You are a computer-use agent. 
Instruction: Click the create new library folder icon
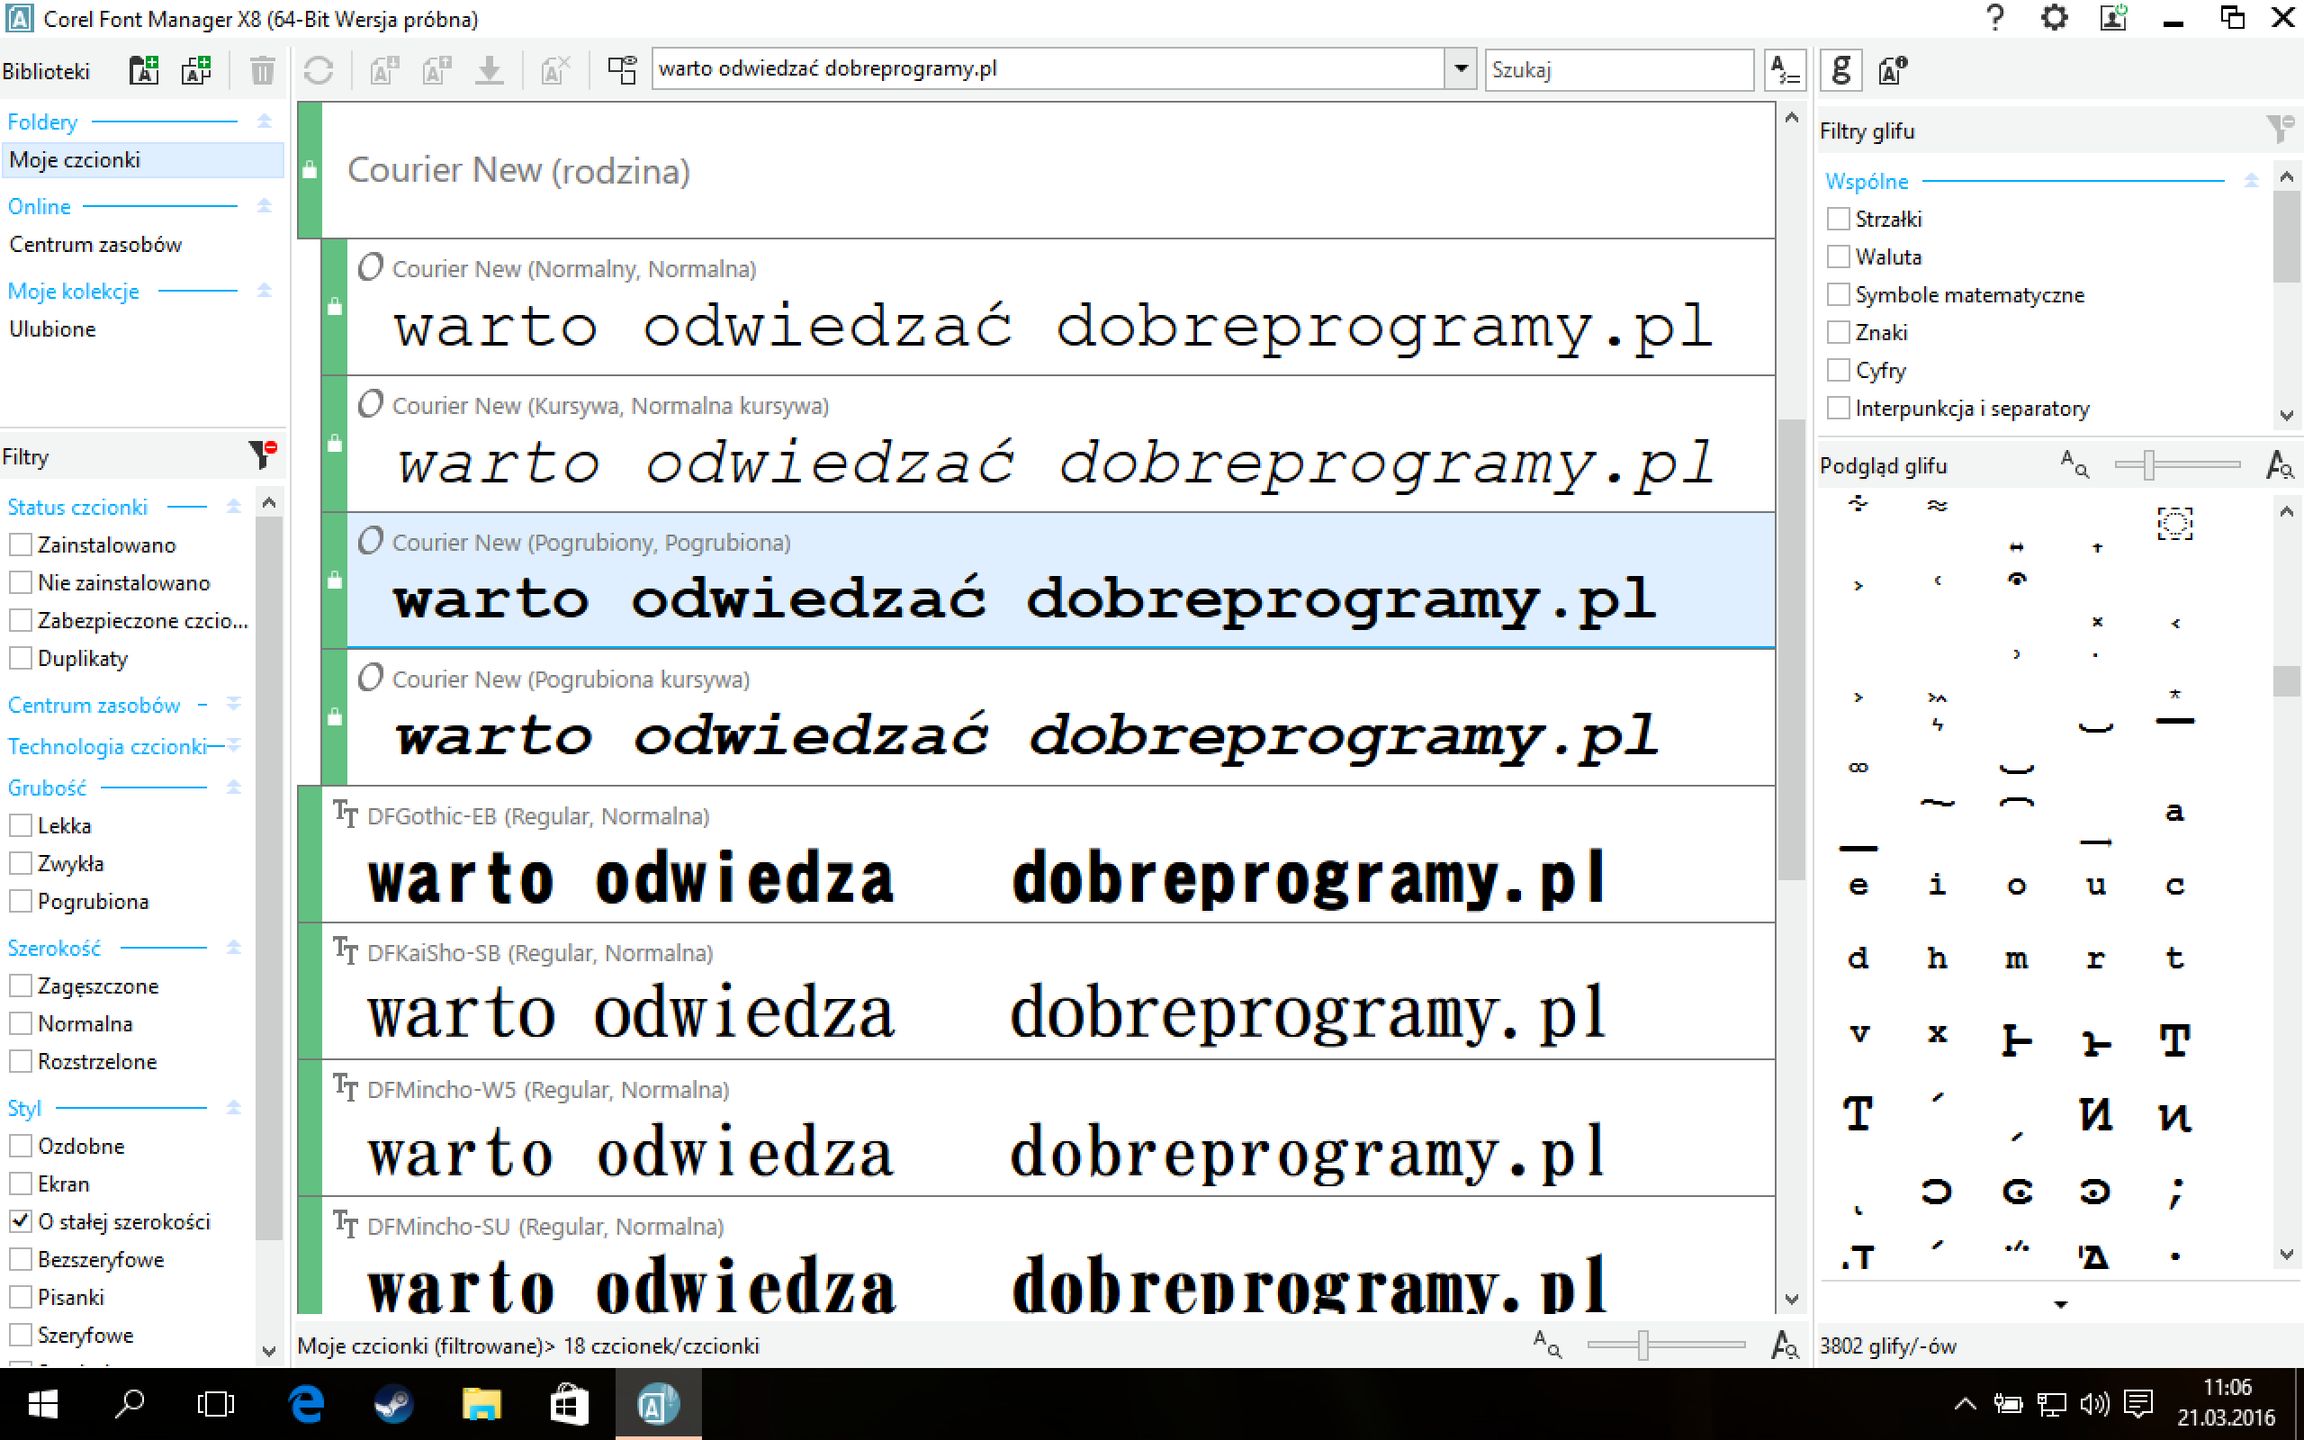coord(143,70)
